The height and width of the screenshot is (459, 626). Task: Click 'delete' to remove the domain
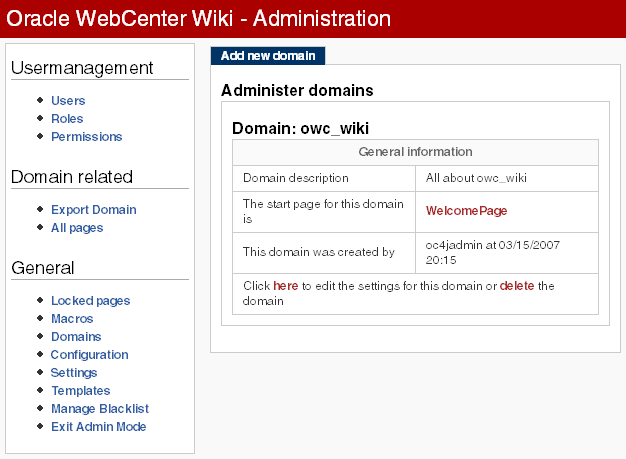pyautogui.click(x=517, y=286)
